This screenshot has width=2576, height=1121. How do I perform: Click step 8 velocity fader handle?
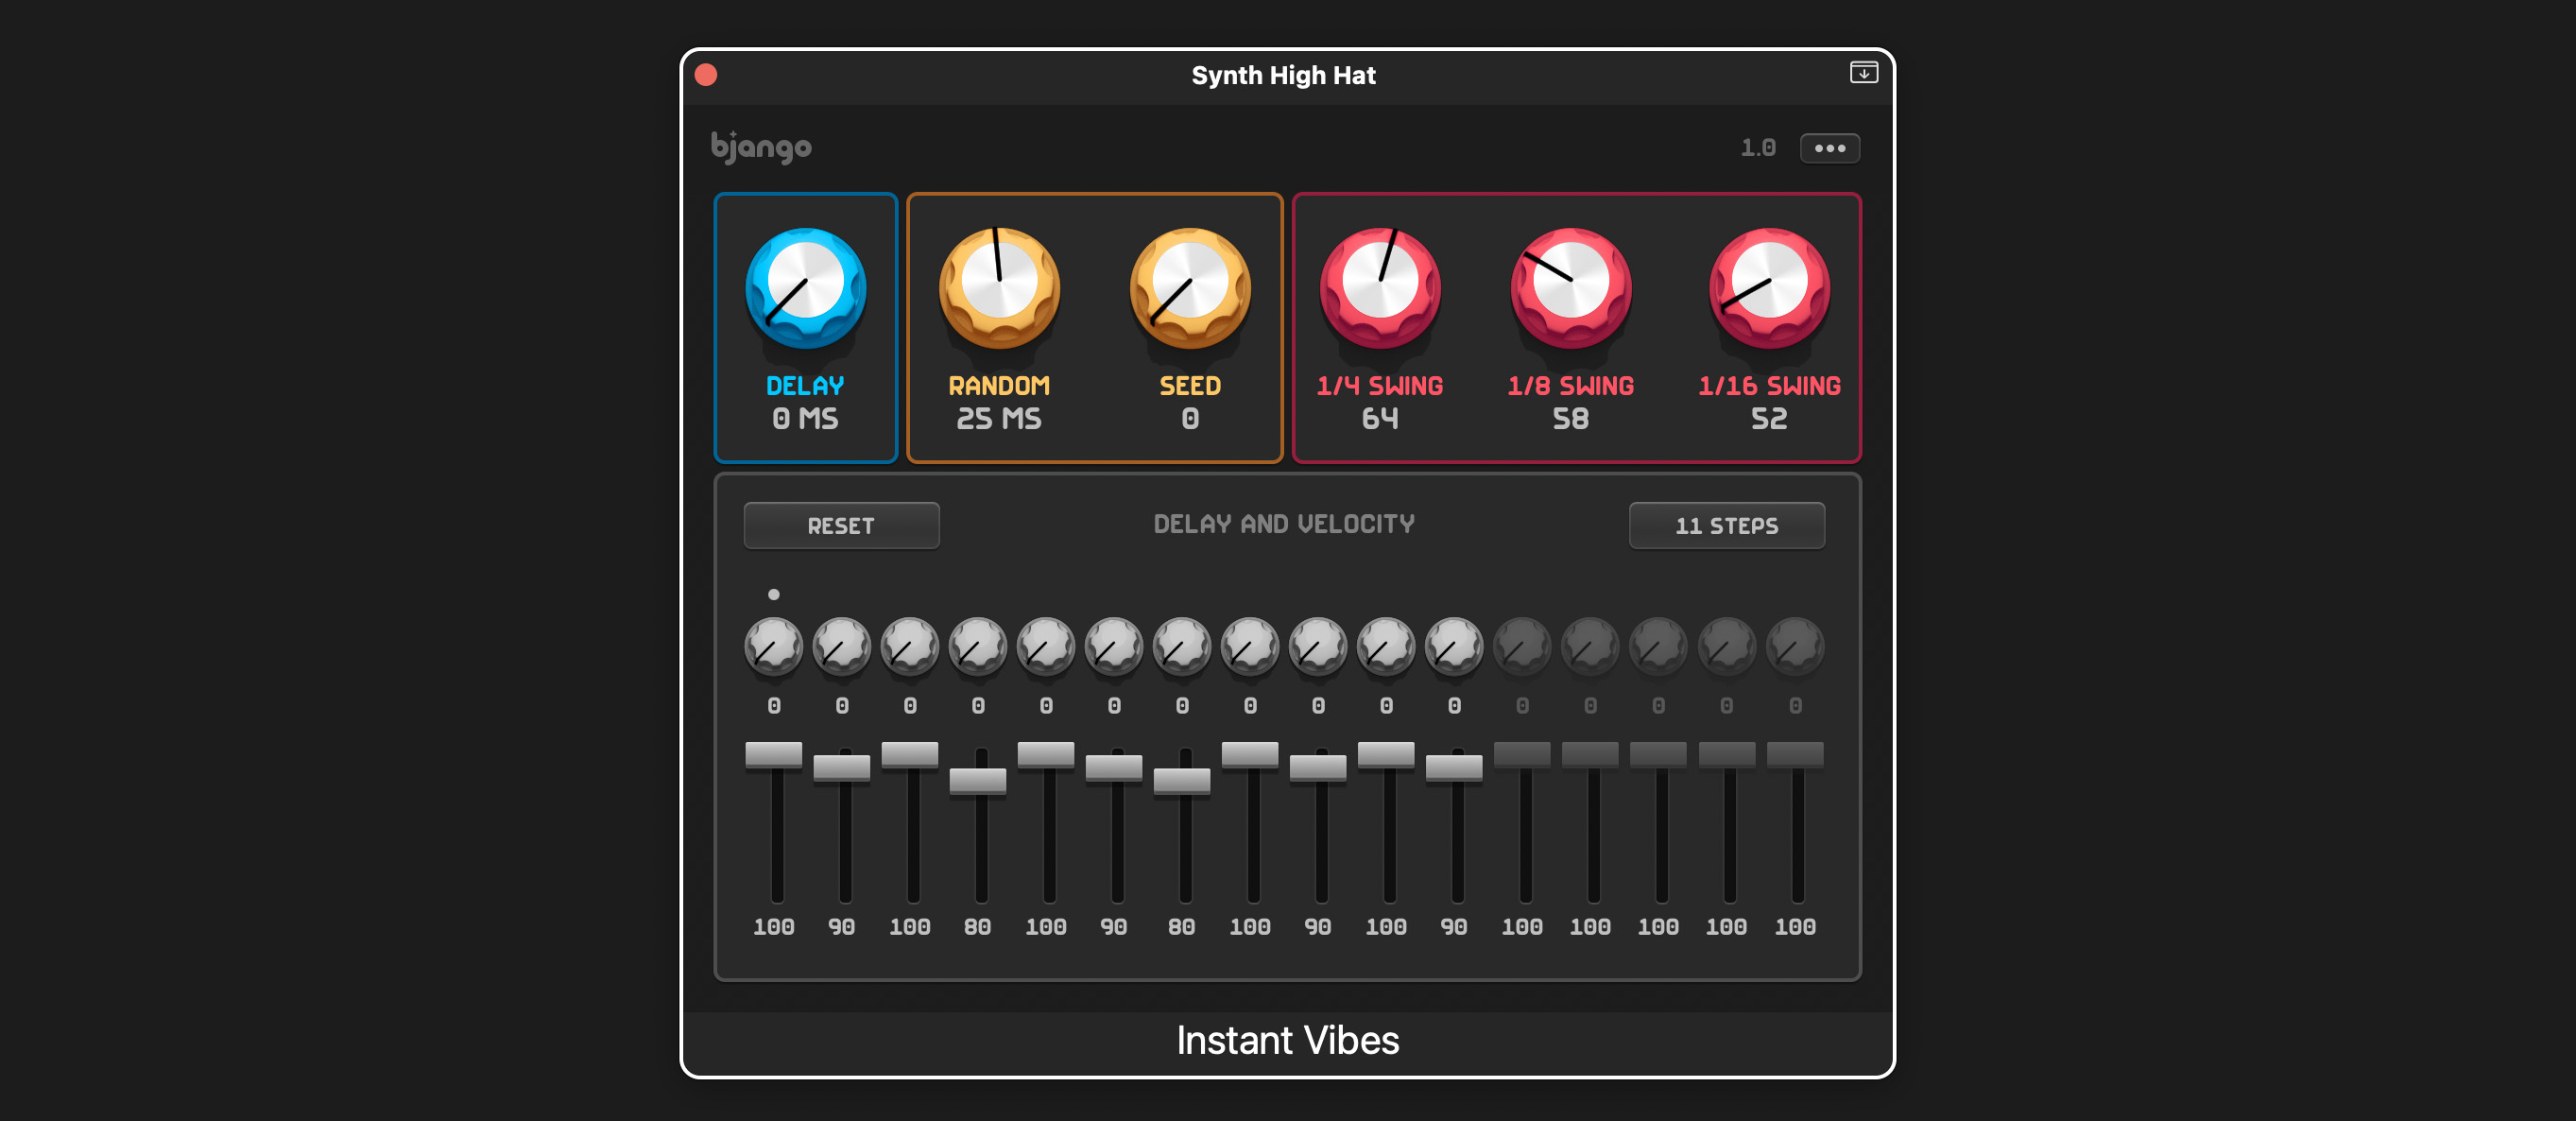[1249, 755]
